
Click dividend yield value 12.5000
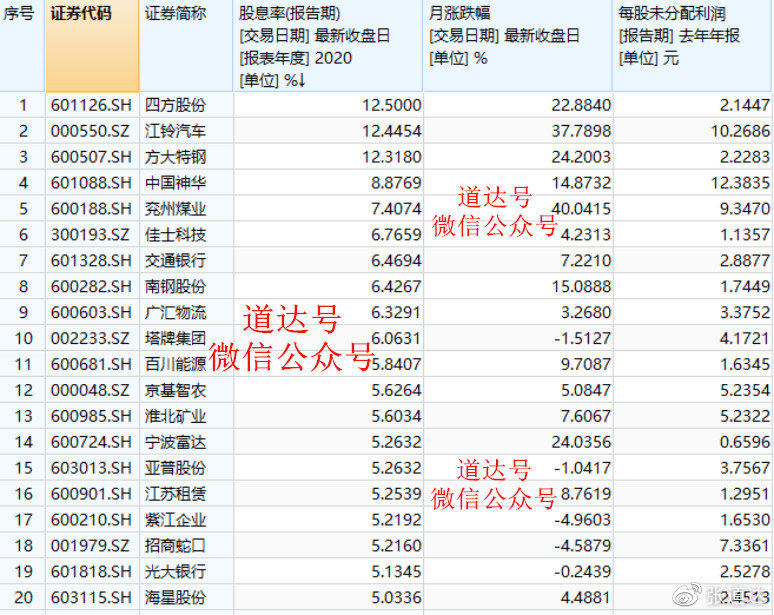tap(392, 105)
